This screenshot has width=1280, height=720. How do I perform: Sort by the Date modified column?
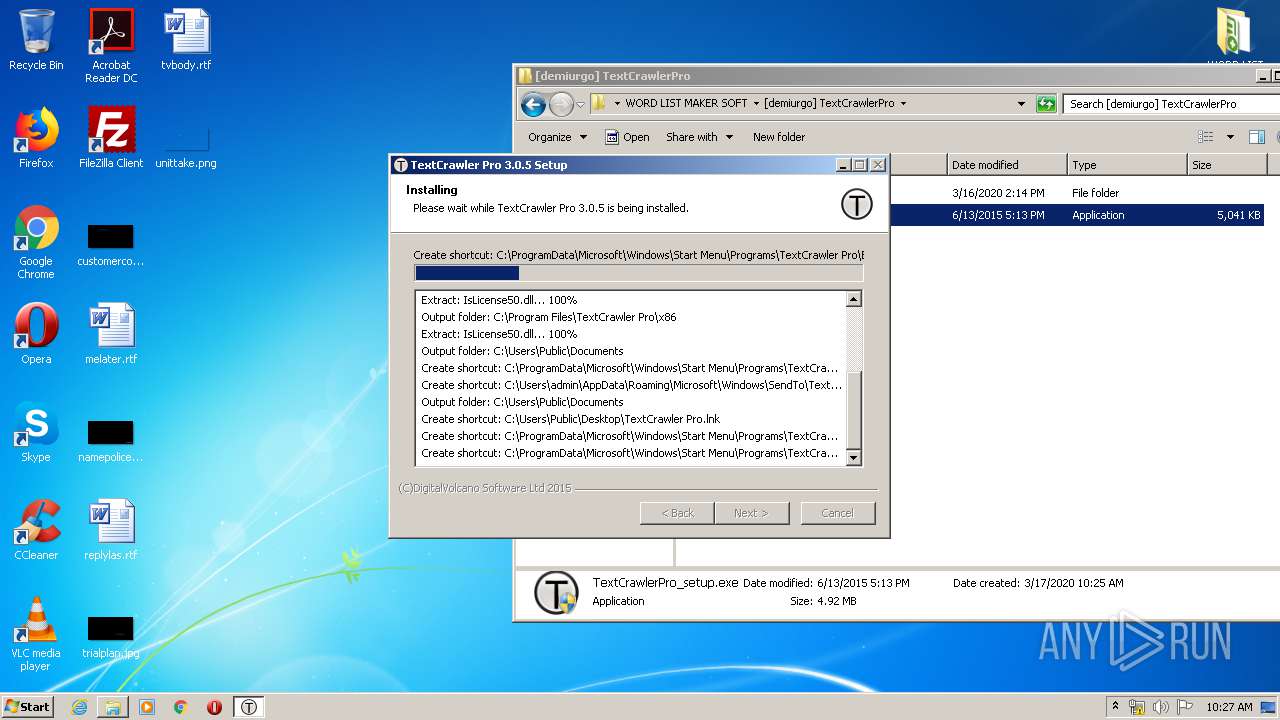pos(1006,165)
